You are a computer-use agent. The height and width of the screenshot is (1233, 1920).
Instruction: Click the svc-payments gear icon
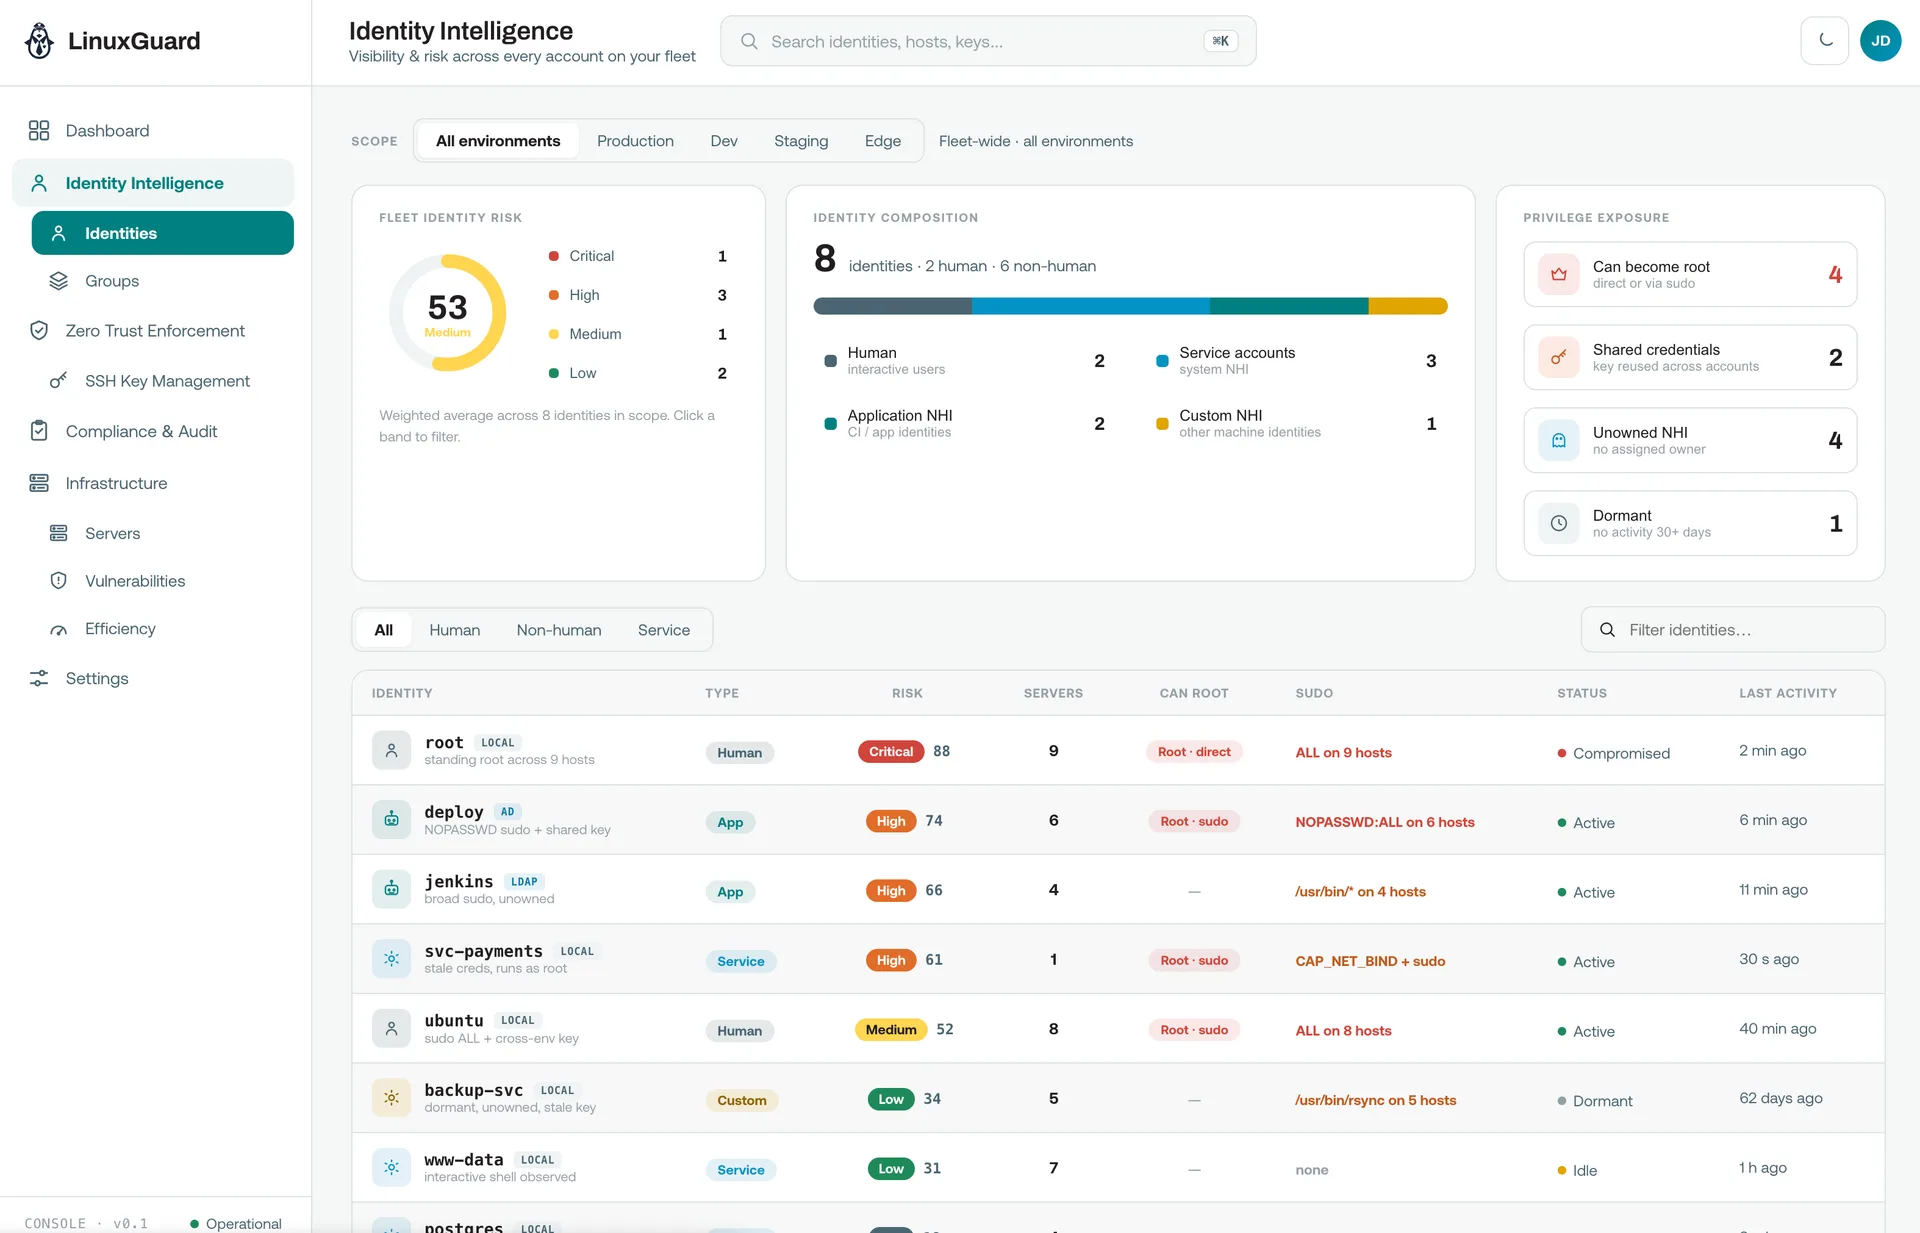point(391,959)
